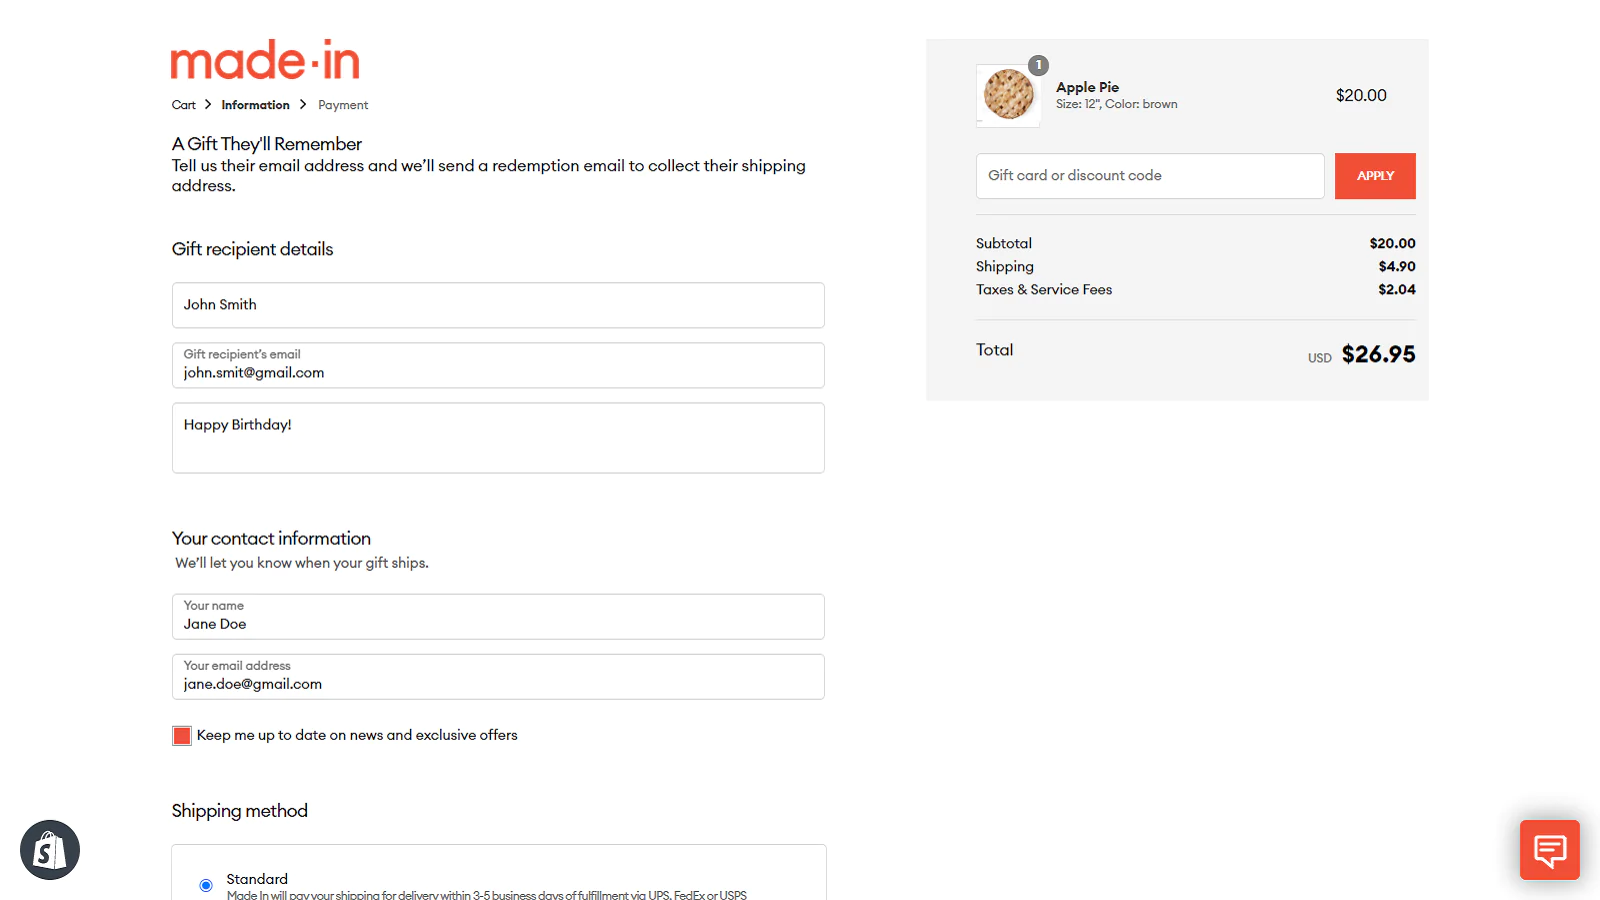Click the Happy Birthday gift message box
The width and height of the screenshot is (1600, 900).
(498, 438)
